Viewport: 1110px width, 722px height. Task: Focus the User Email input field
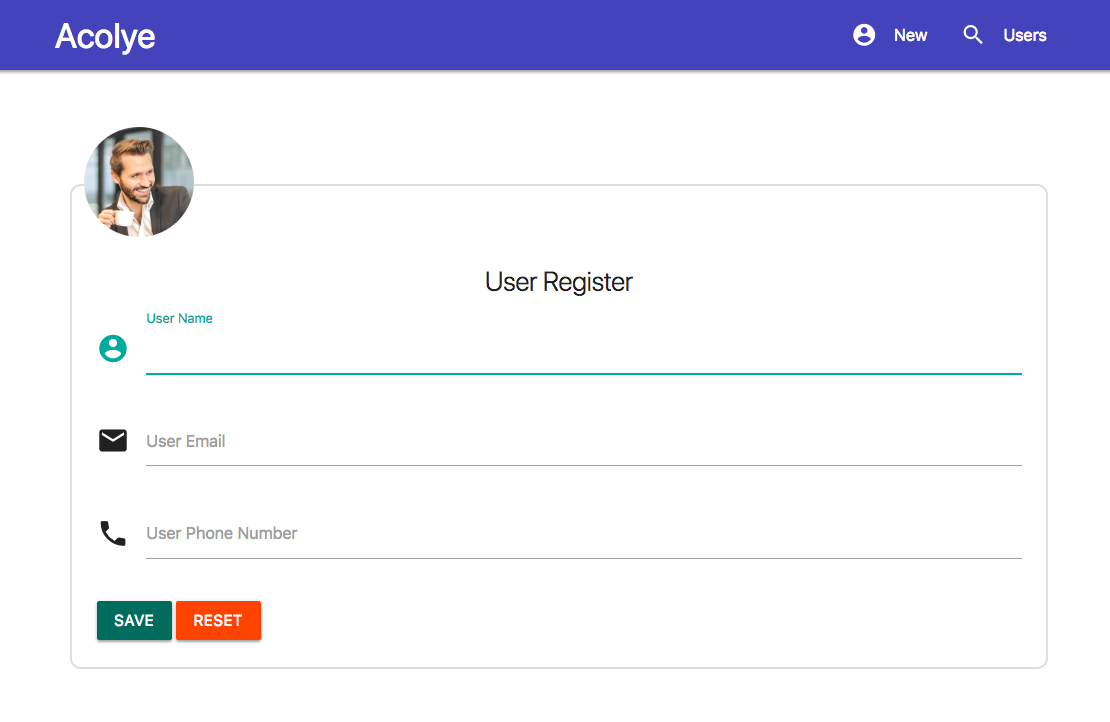coord(583,442)
